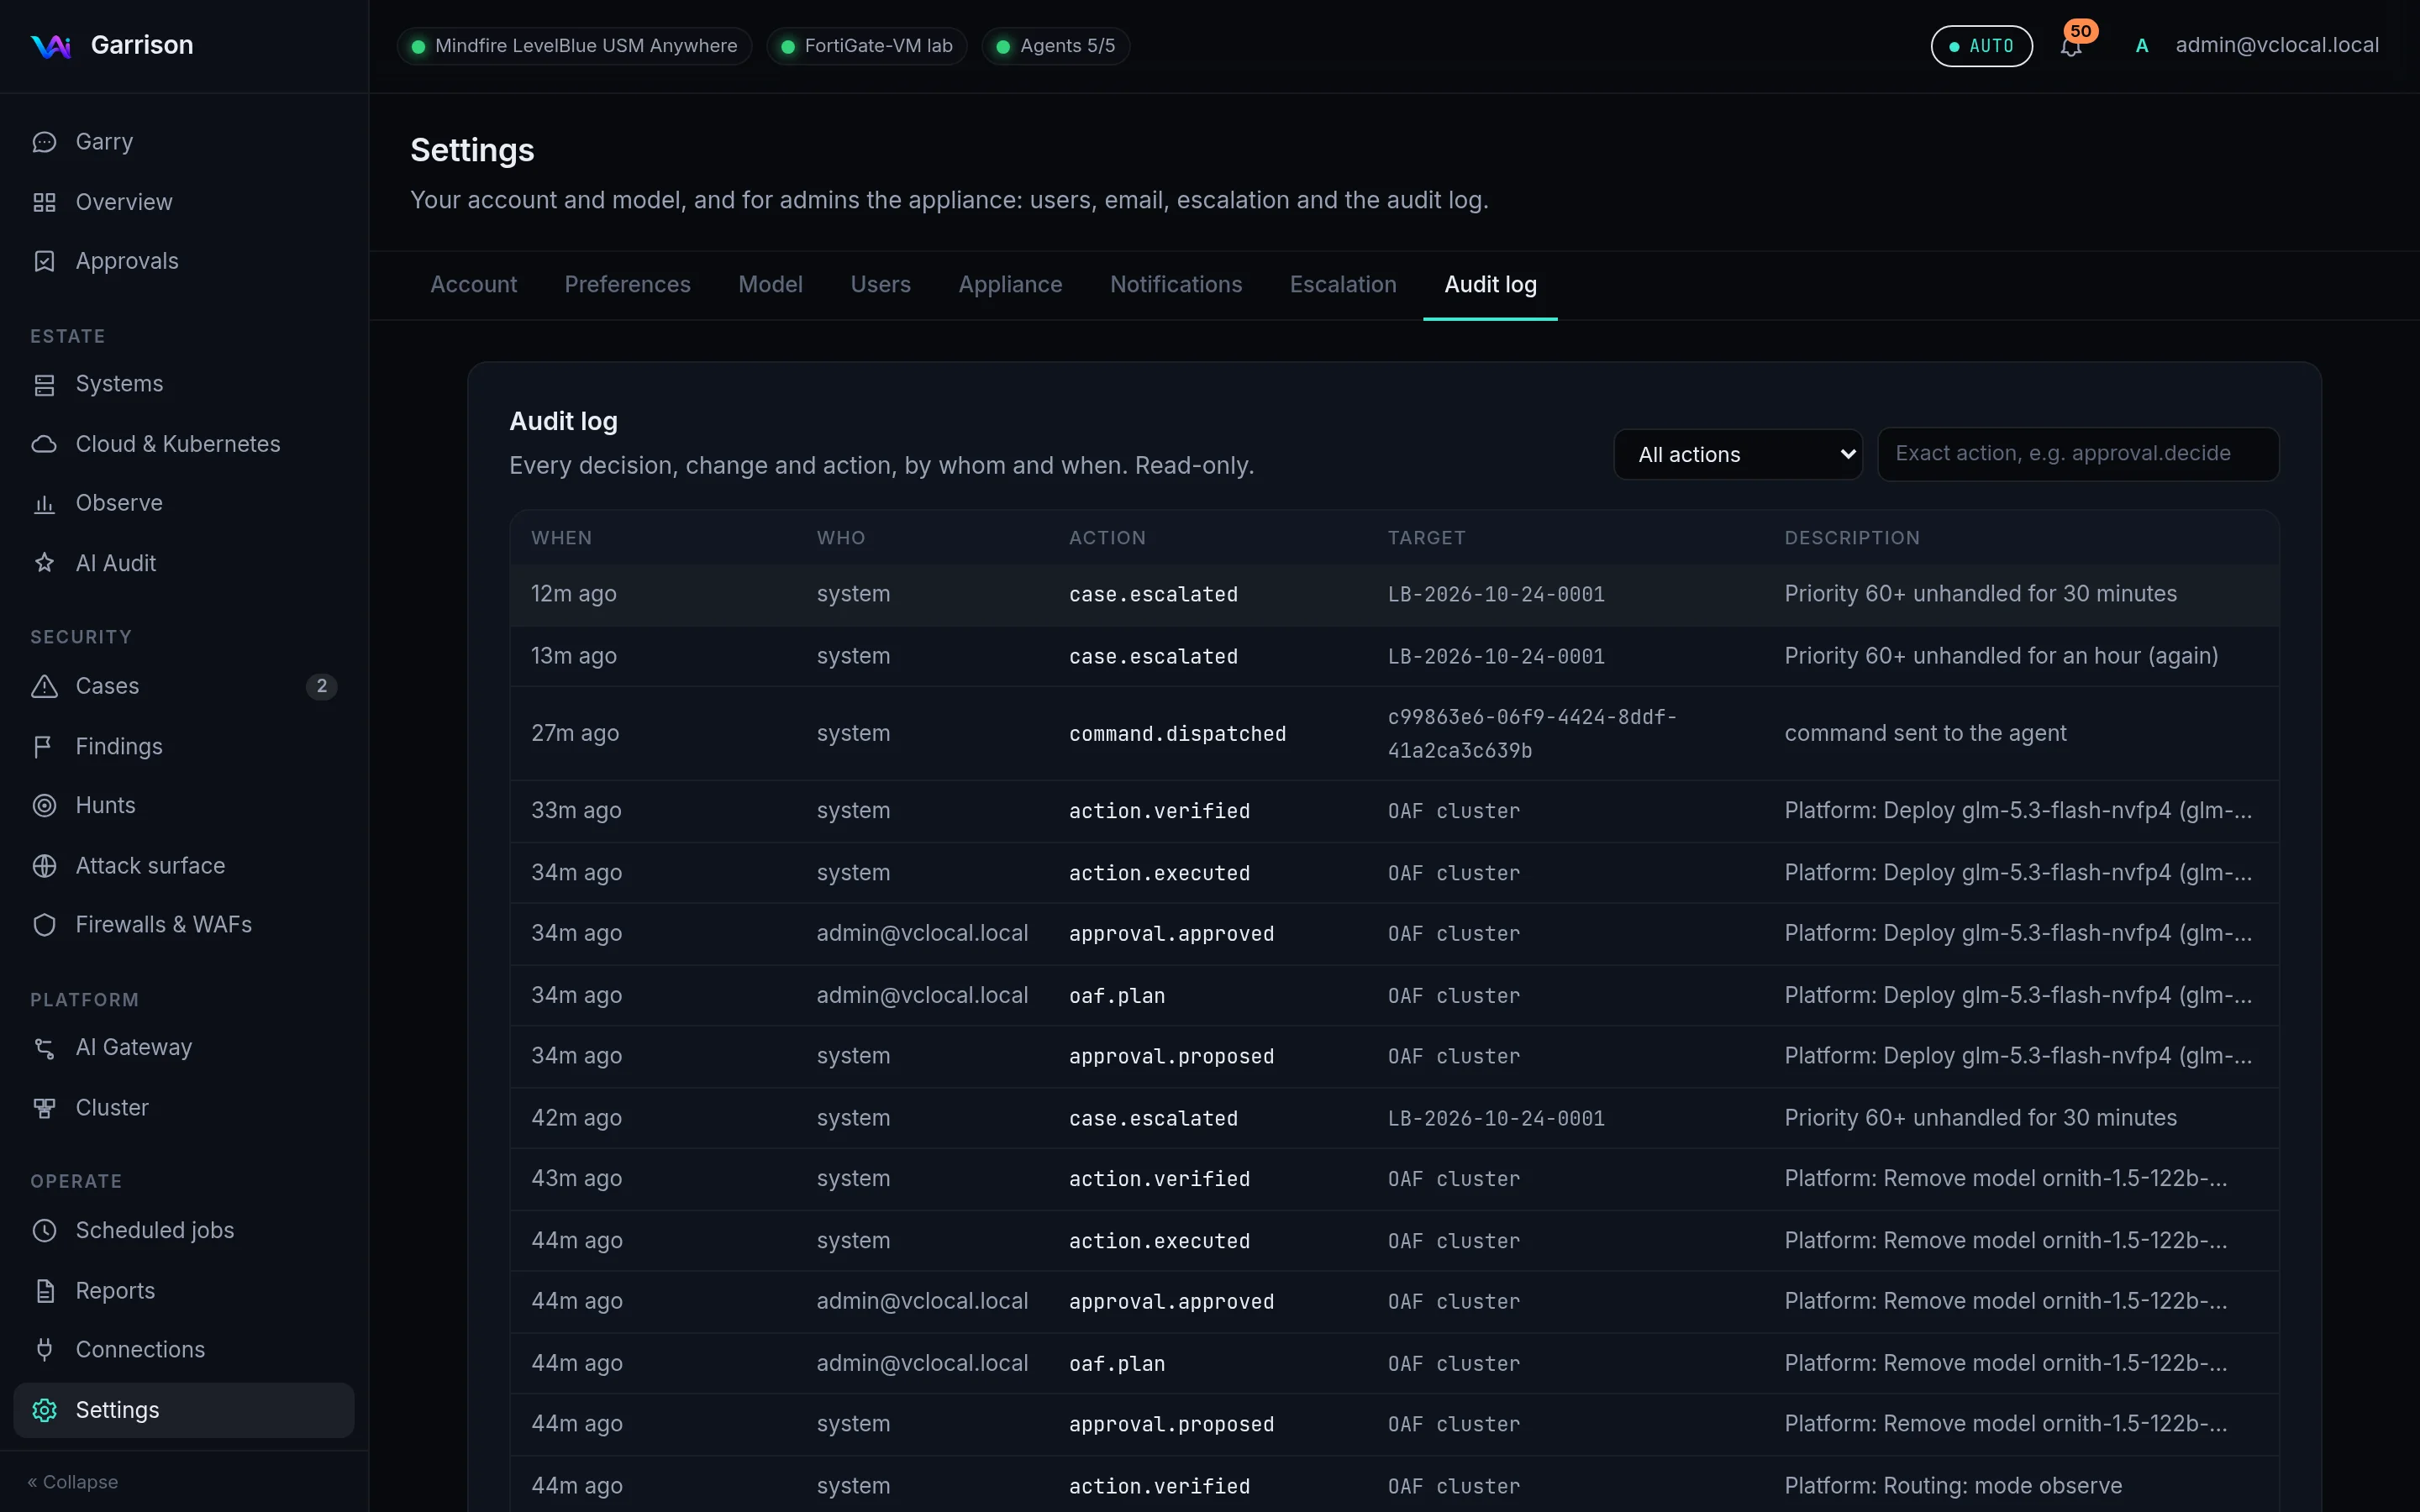Image resolution: width=2420 pixels, height=1512 pixels.
Task: Click the Mindfire LevelBlue USM Anywhere status pill
Action: pos(575,46)
